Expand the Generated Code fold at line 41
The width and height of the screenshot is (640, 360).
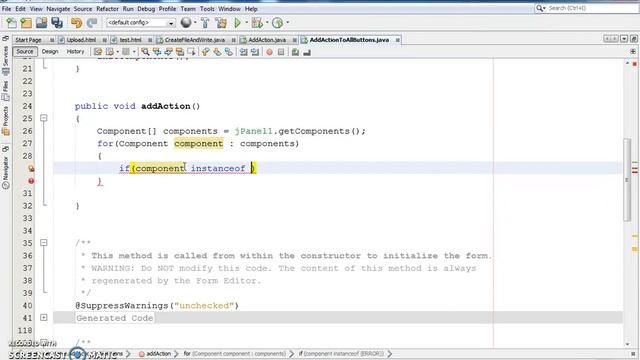coord(44,318)
